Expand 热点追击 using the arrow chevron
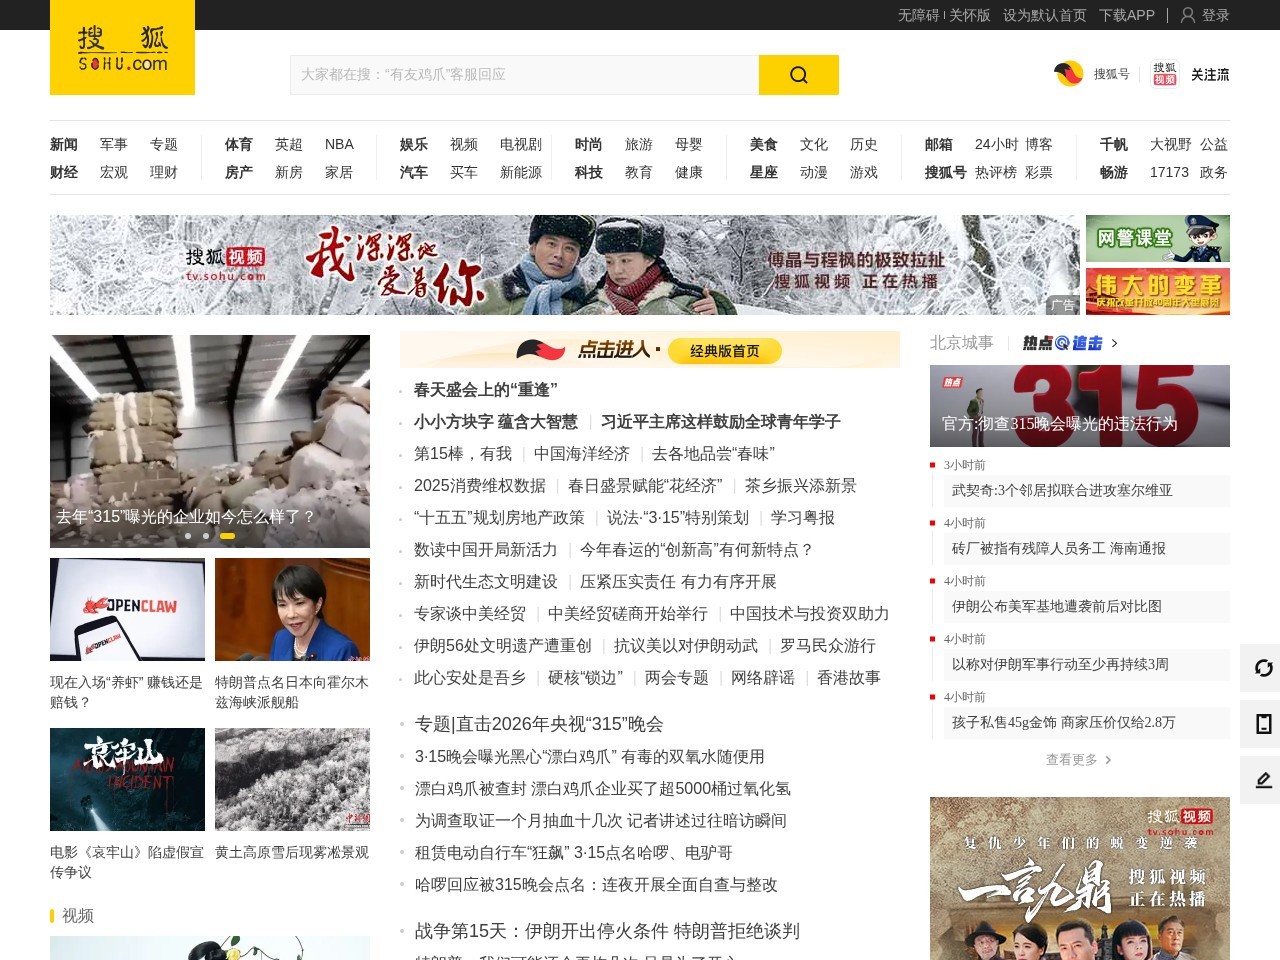Viewport: 1280px width, 960px height. [x=1115, y=343]
